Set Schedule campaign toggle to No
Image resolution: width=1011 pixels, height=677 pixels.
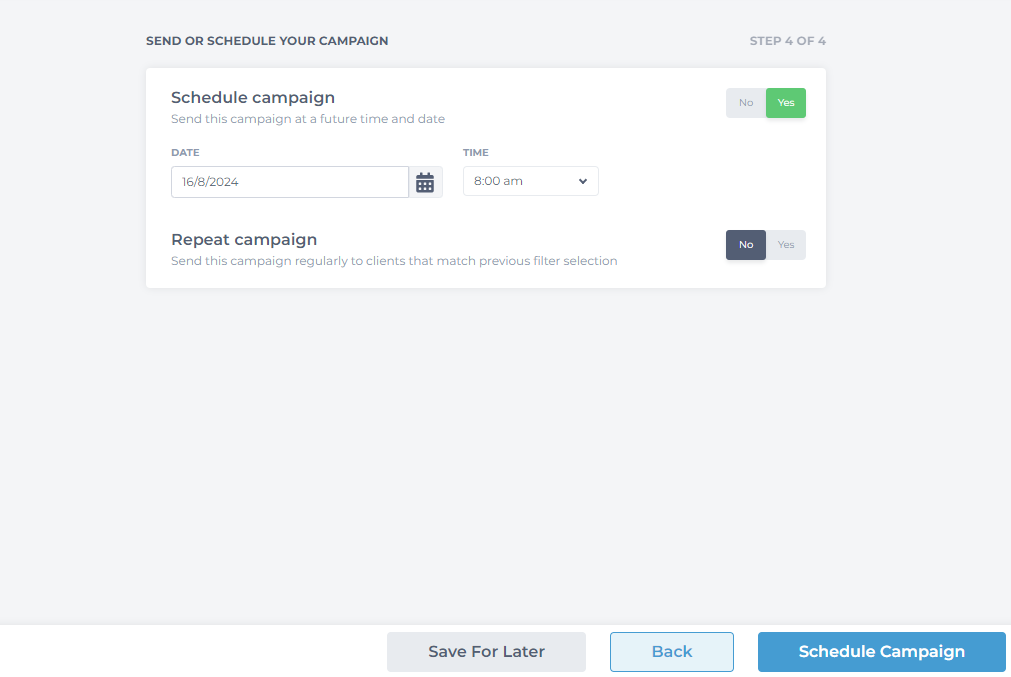(746, 103)
